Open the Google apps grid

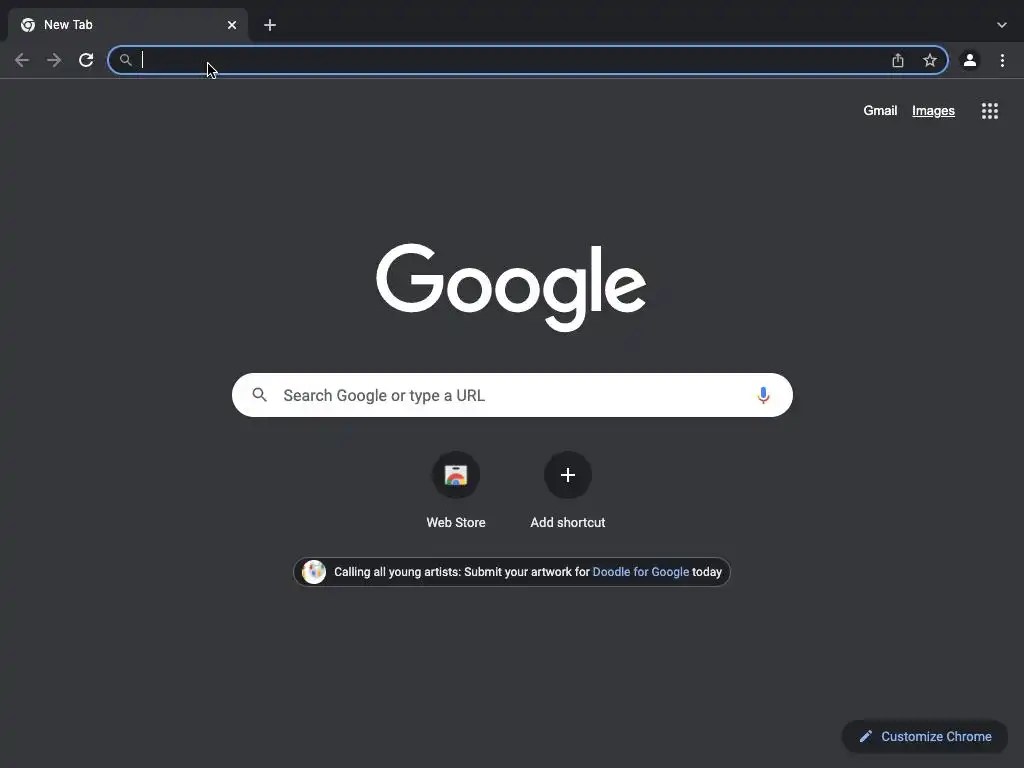click(x=990, y=111)
